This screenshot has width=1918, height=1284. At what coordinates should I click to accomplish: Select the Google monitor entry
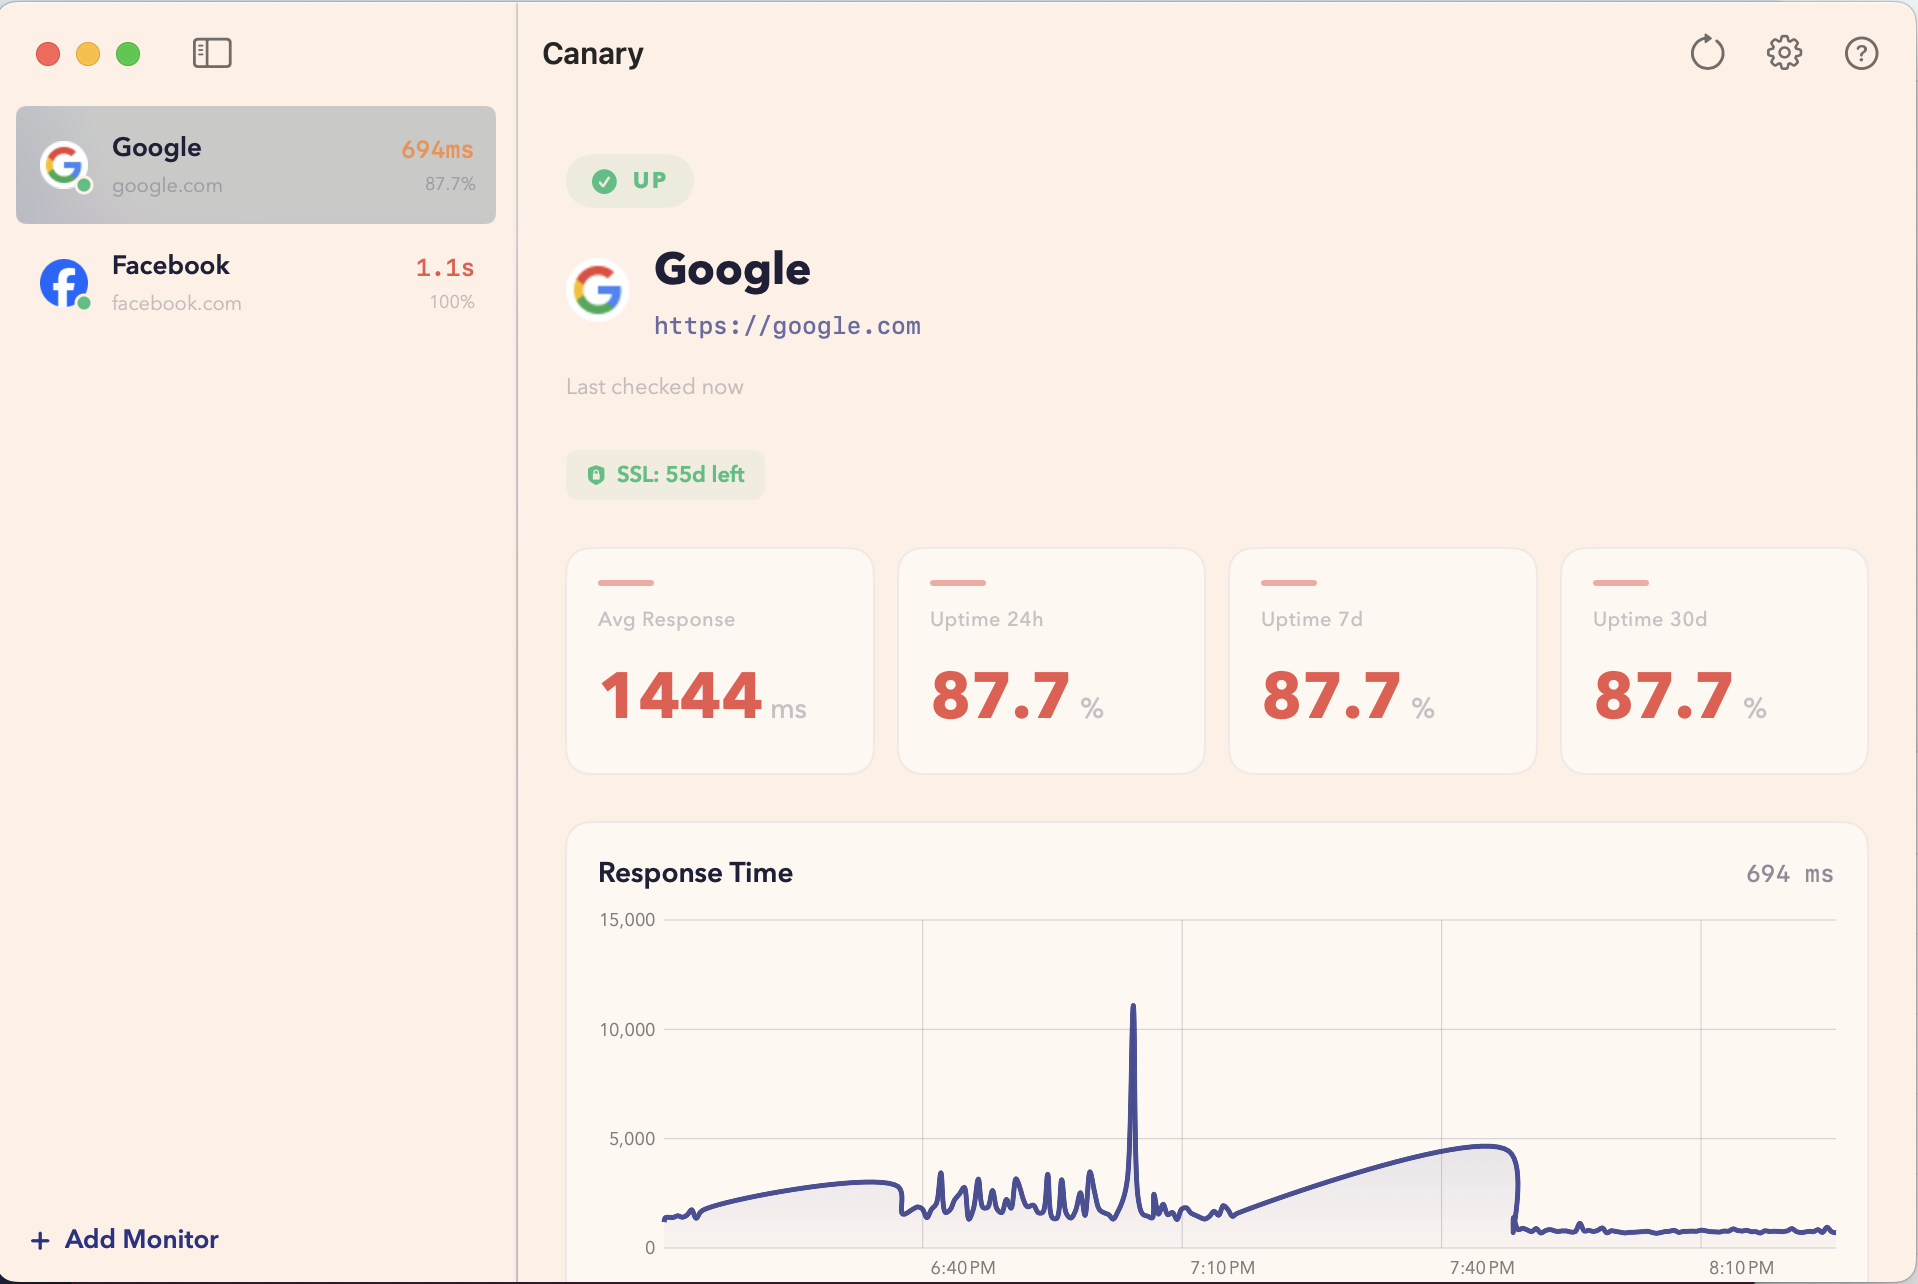(x=255, y=164)
